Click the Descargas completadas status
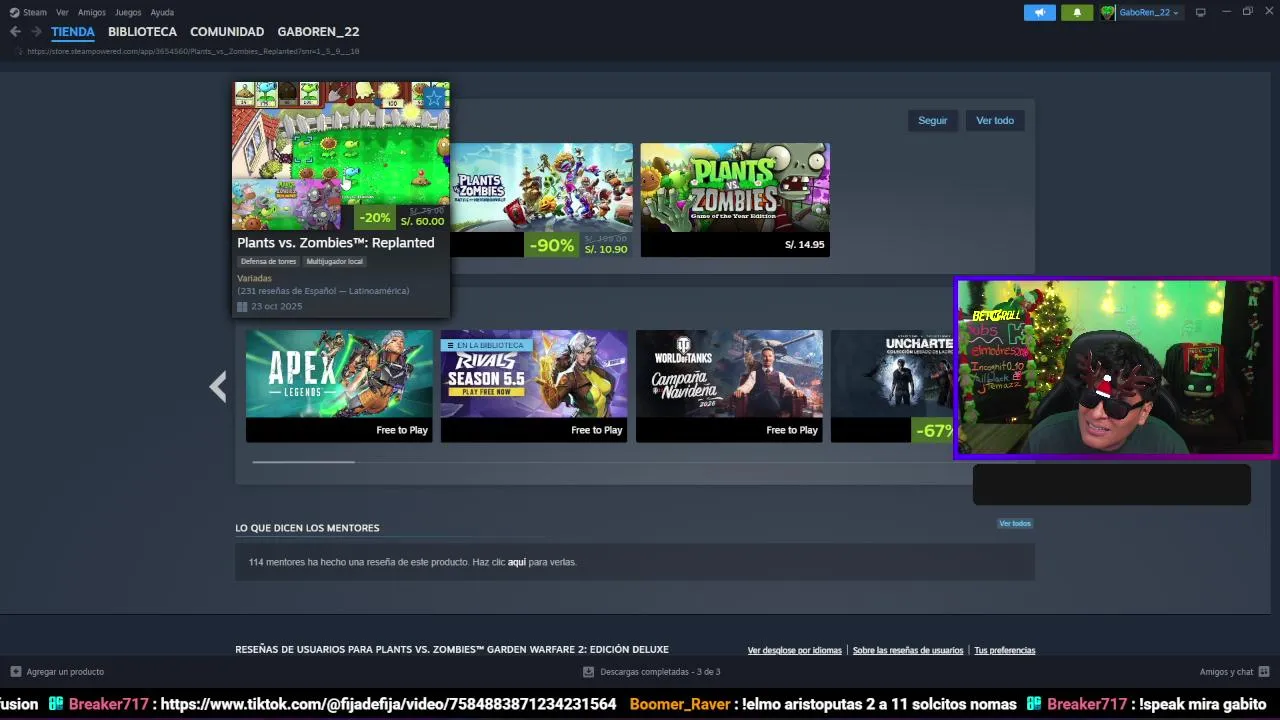The width and height of the screenshot is (1280, 720). click(651, 672)
